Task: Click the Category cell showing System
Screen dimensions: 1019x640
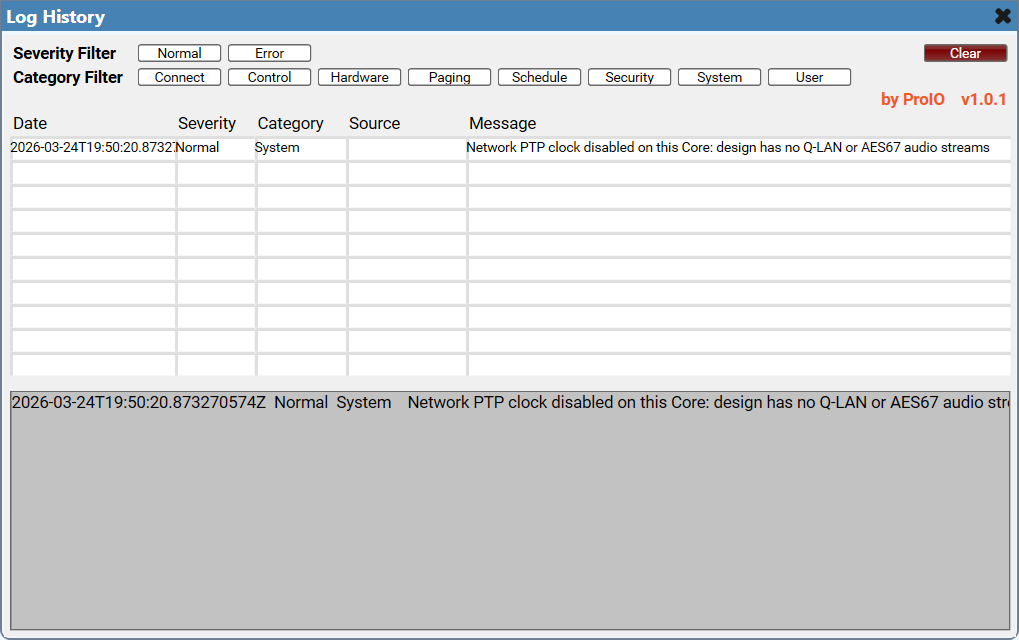Action: 300,148
